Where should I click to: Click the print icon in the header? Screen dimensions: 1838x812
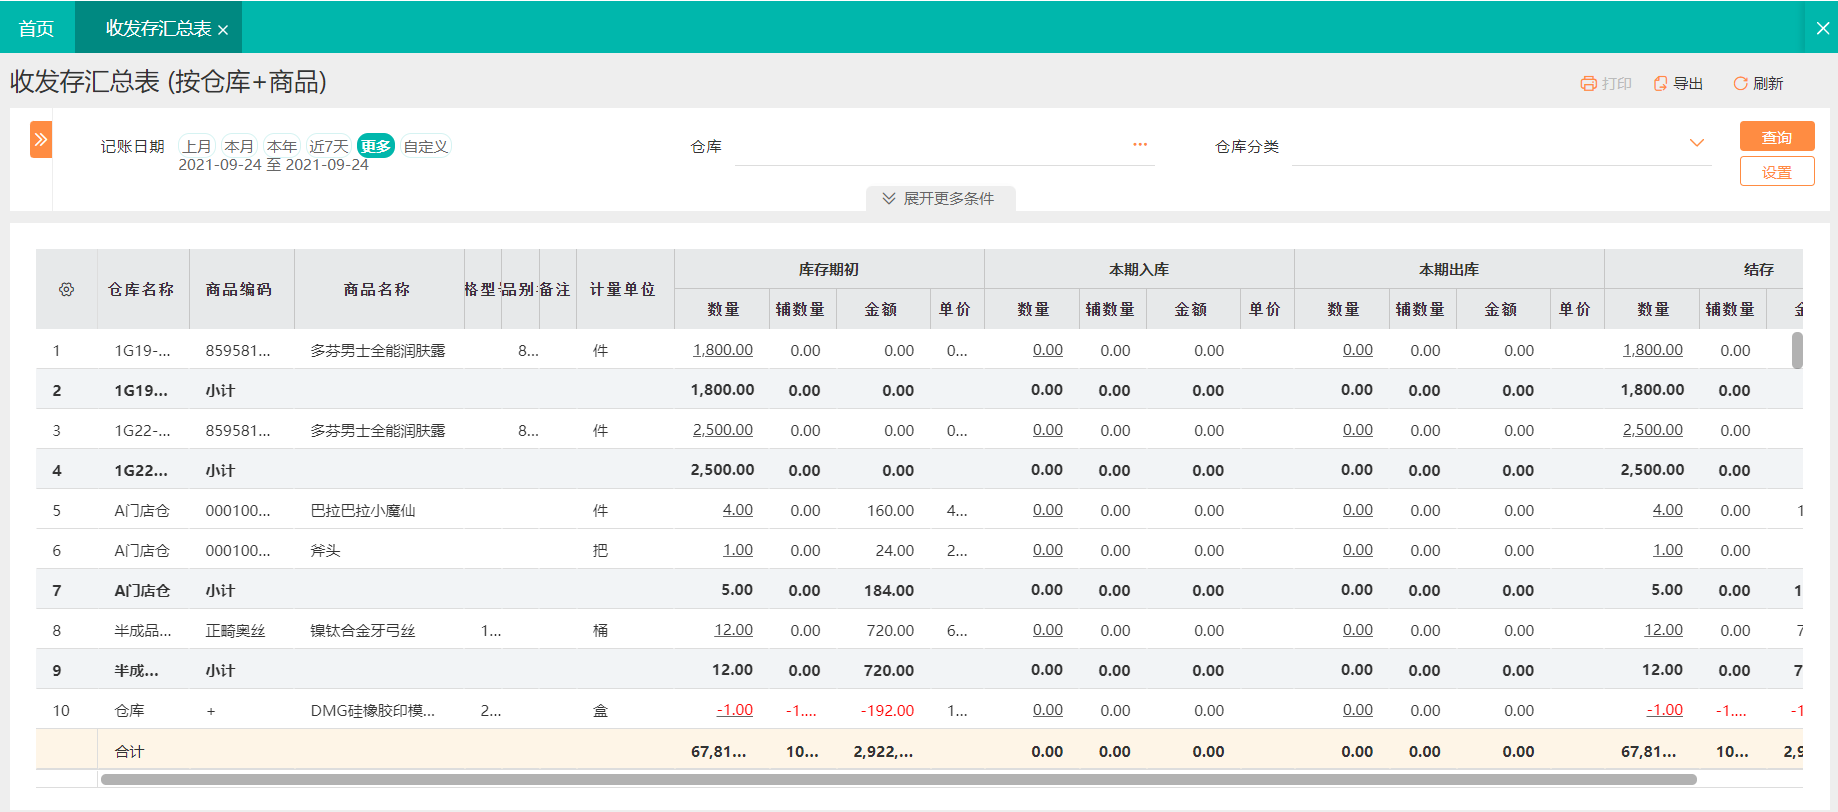point(1588,84)
